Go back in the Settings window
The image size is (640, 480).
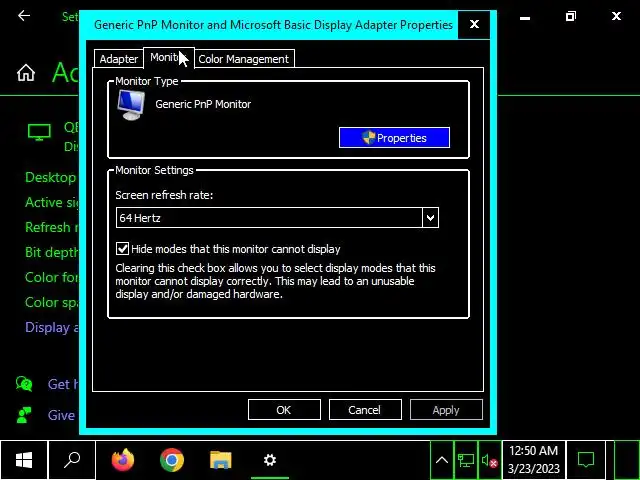tap(24, 16)
